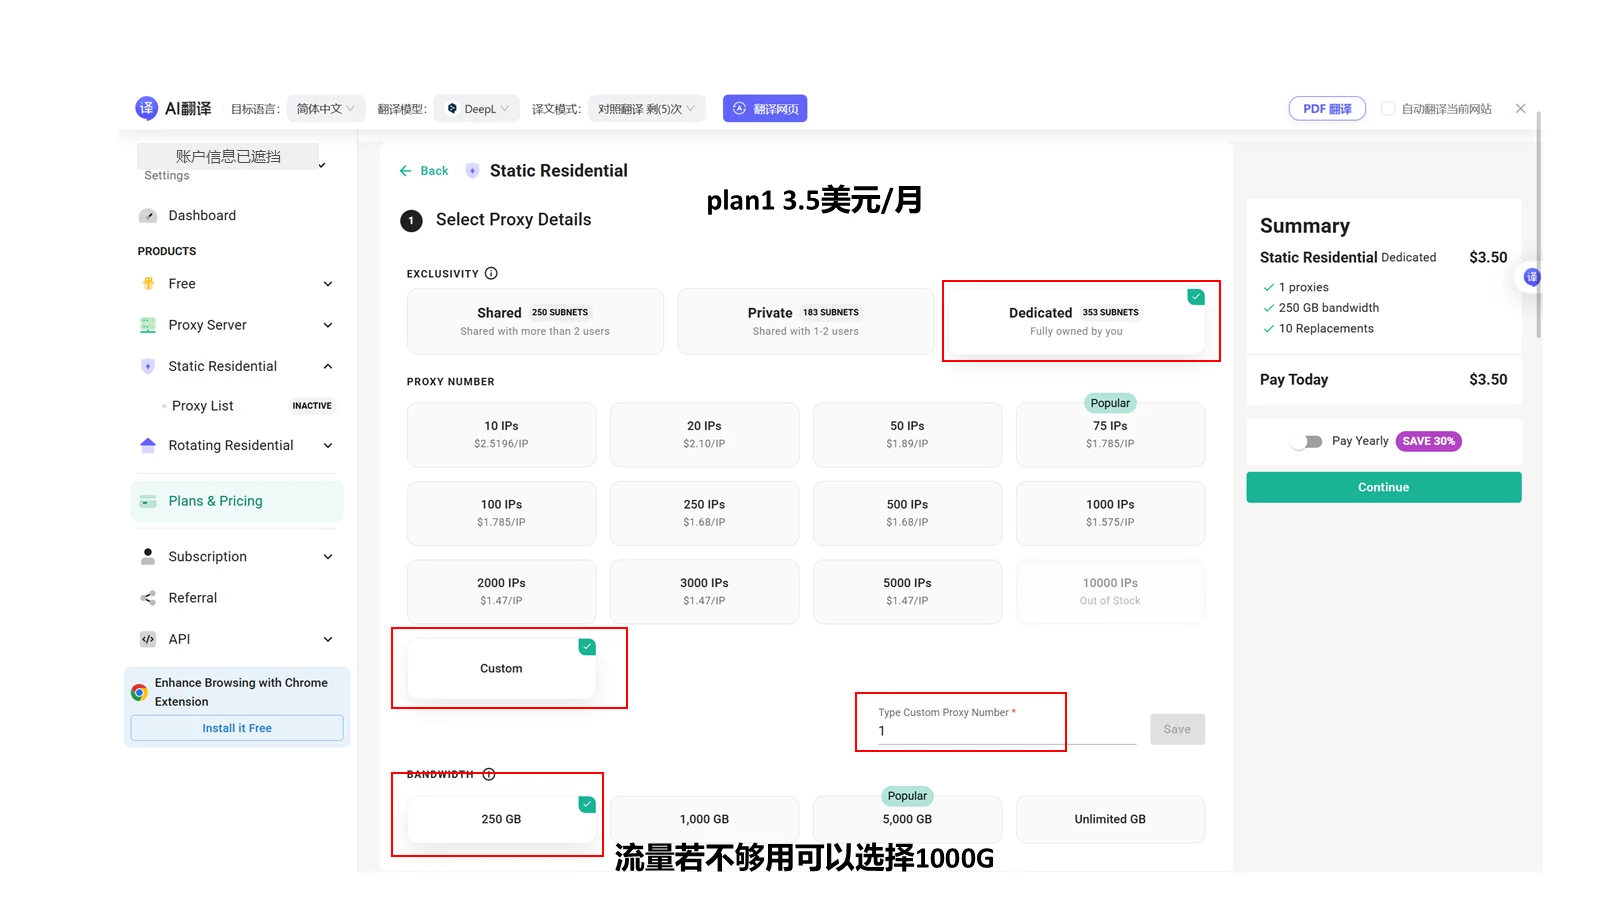Click the PDF 翻译 button

click(1327, 108)
